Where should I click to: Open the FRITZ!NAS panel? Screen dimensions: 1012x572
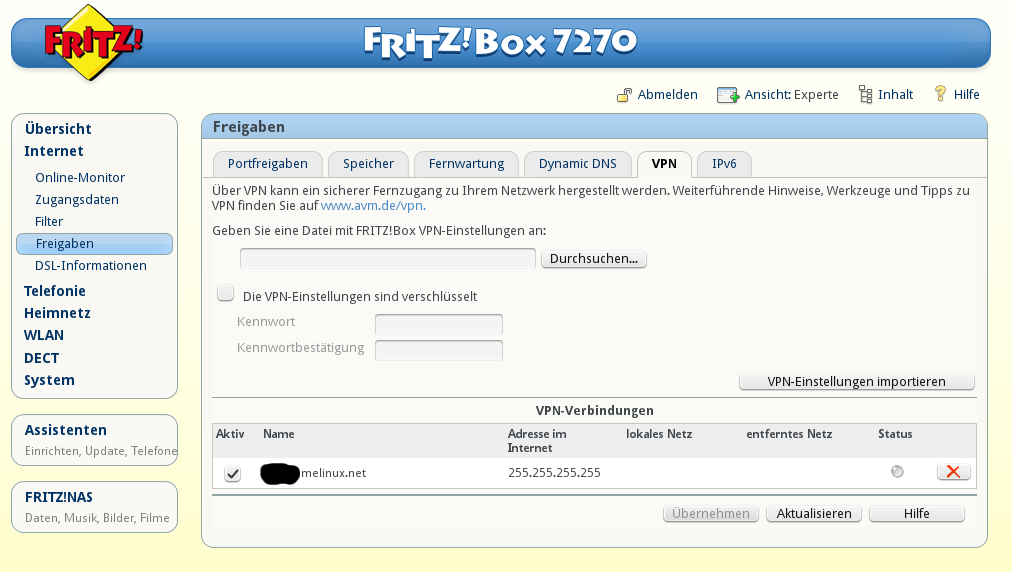pos(94,507)
